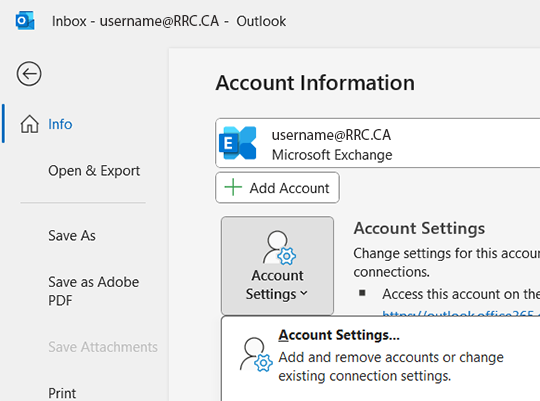Open the Open & Export tab
The height and width of the screenshot is (401, 540).
94,171
